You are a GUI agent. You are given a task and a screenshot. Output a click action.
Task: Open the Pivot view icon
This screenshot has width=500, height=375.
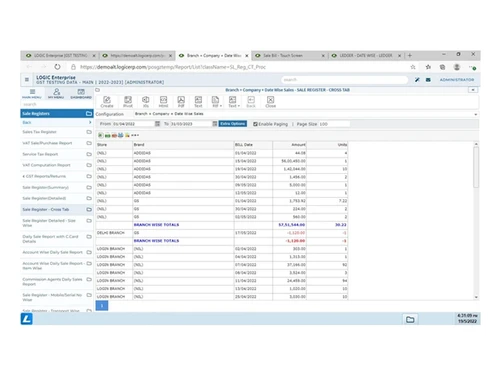coord(128,102)
